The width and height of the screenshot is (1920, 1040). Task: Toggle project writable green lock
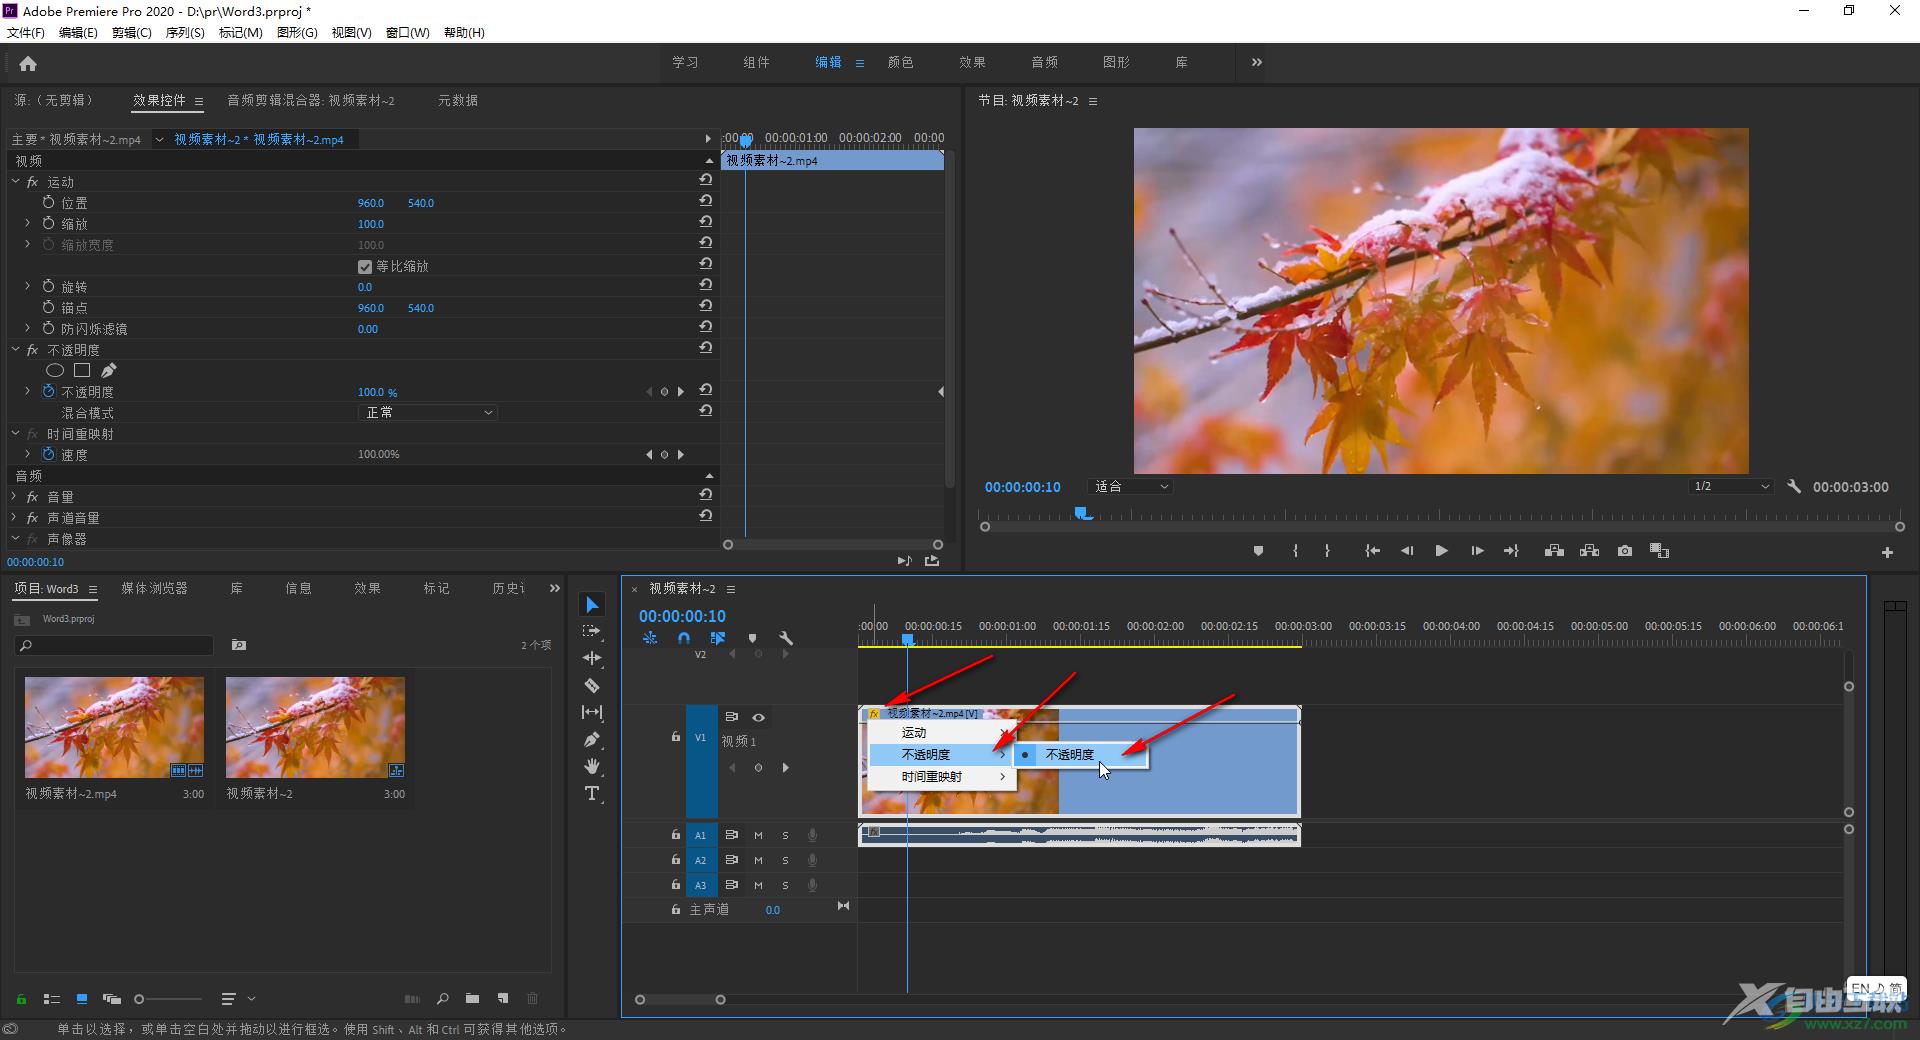[21, 998]
